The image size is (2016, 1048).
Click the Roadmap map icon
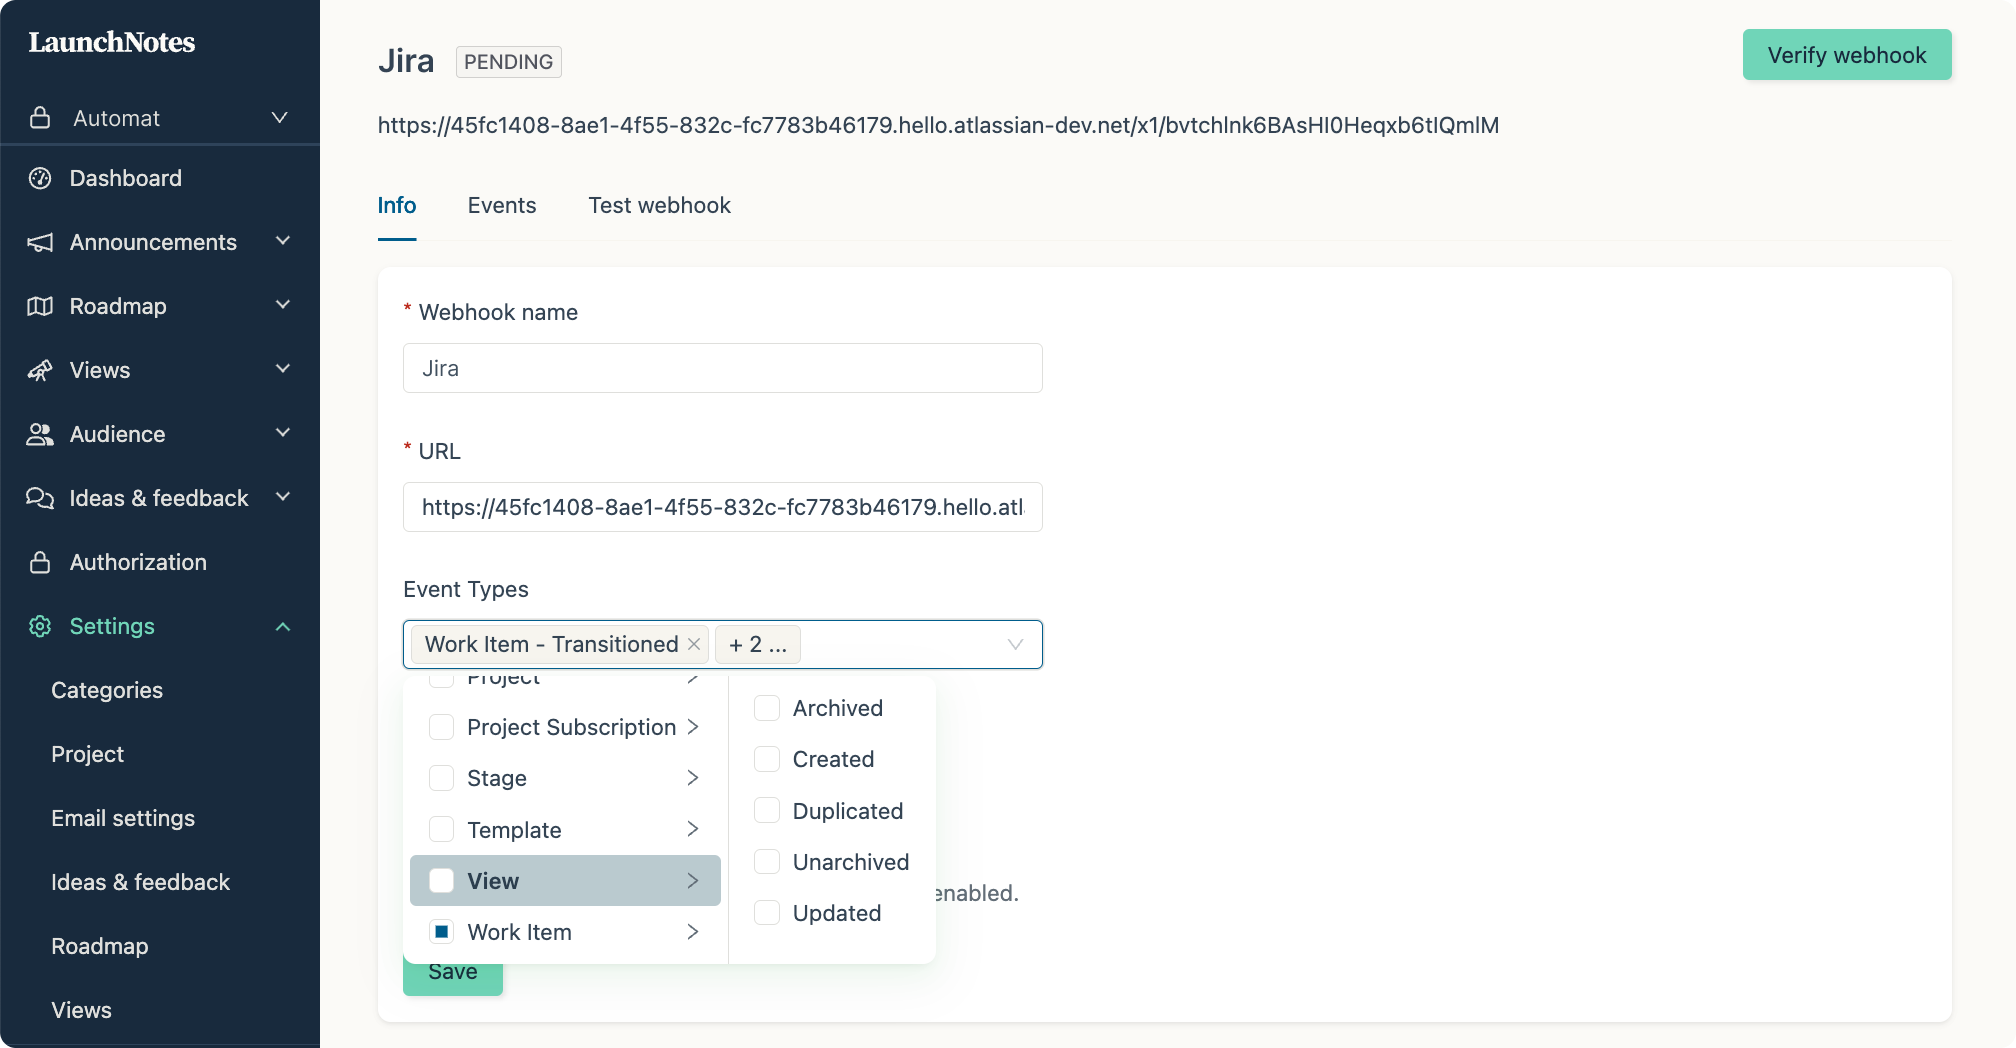click(x=40, y=306)
